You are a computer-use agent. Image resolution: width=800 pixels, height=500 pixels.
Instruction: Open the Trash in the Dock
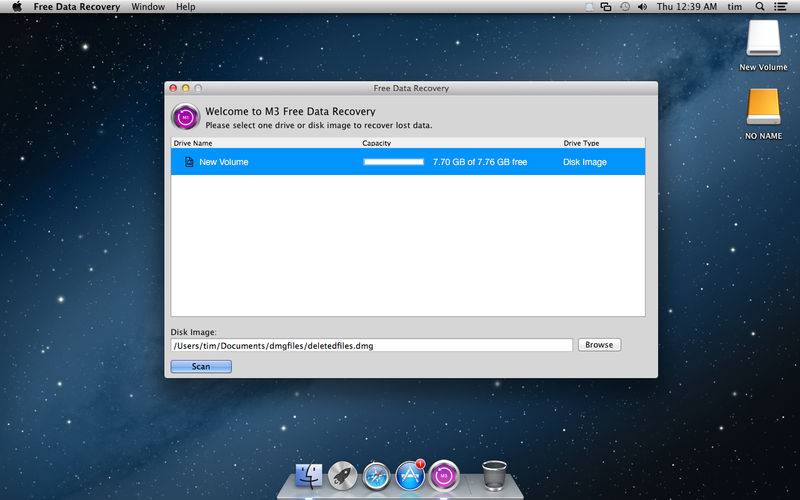coord(494,476)
